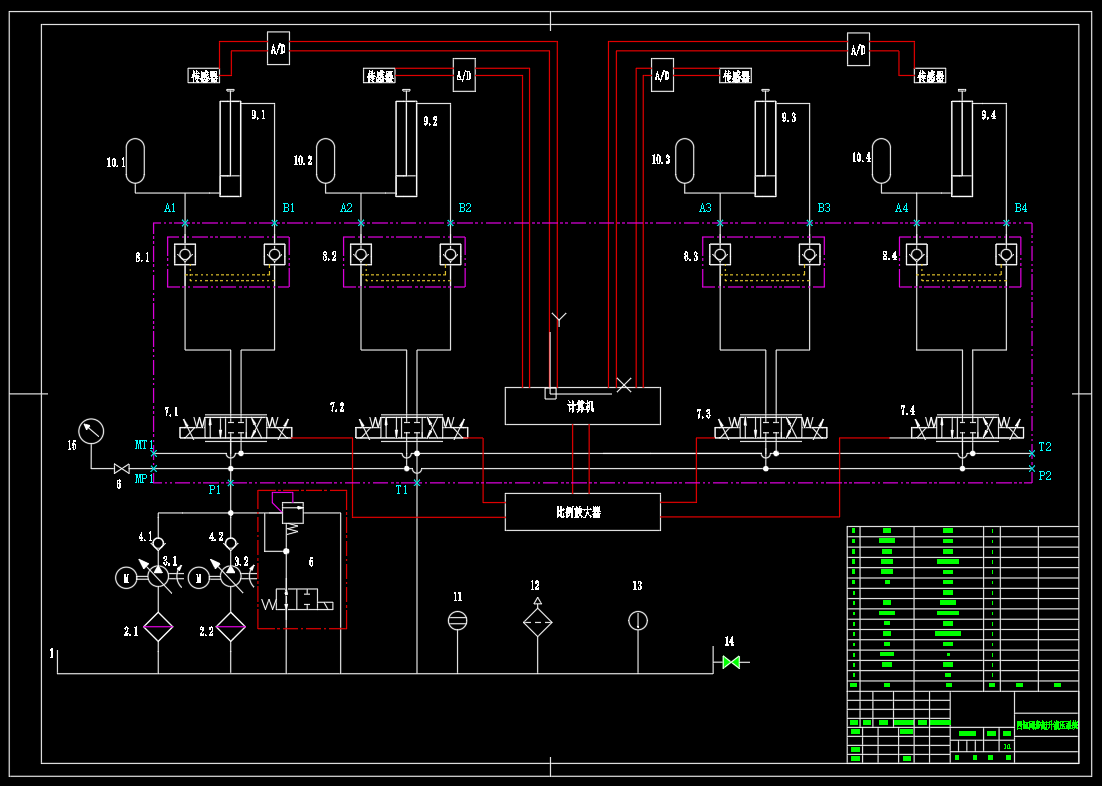
Task: Select thermometer symbol 13
Action: 637,621
